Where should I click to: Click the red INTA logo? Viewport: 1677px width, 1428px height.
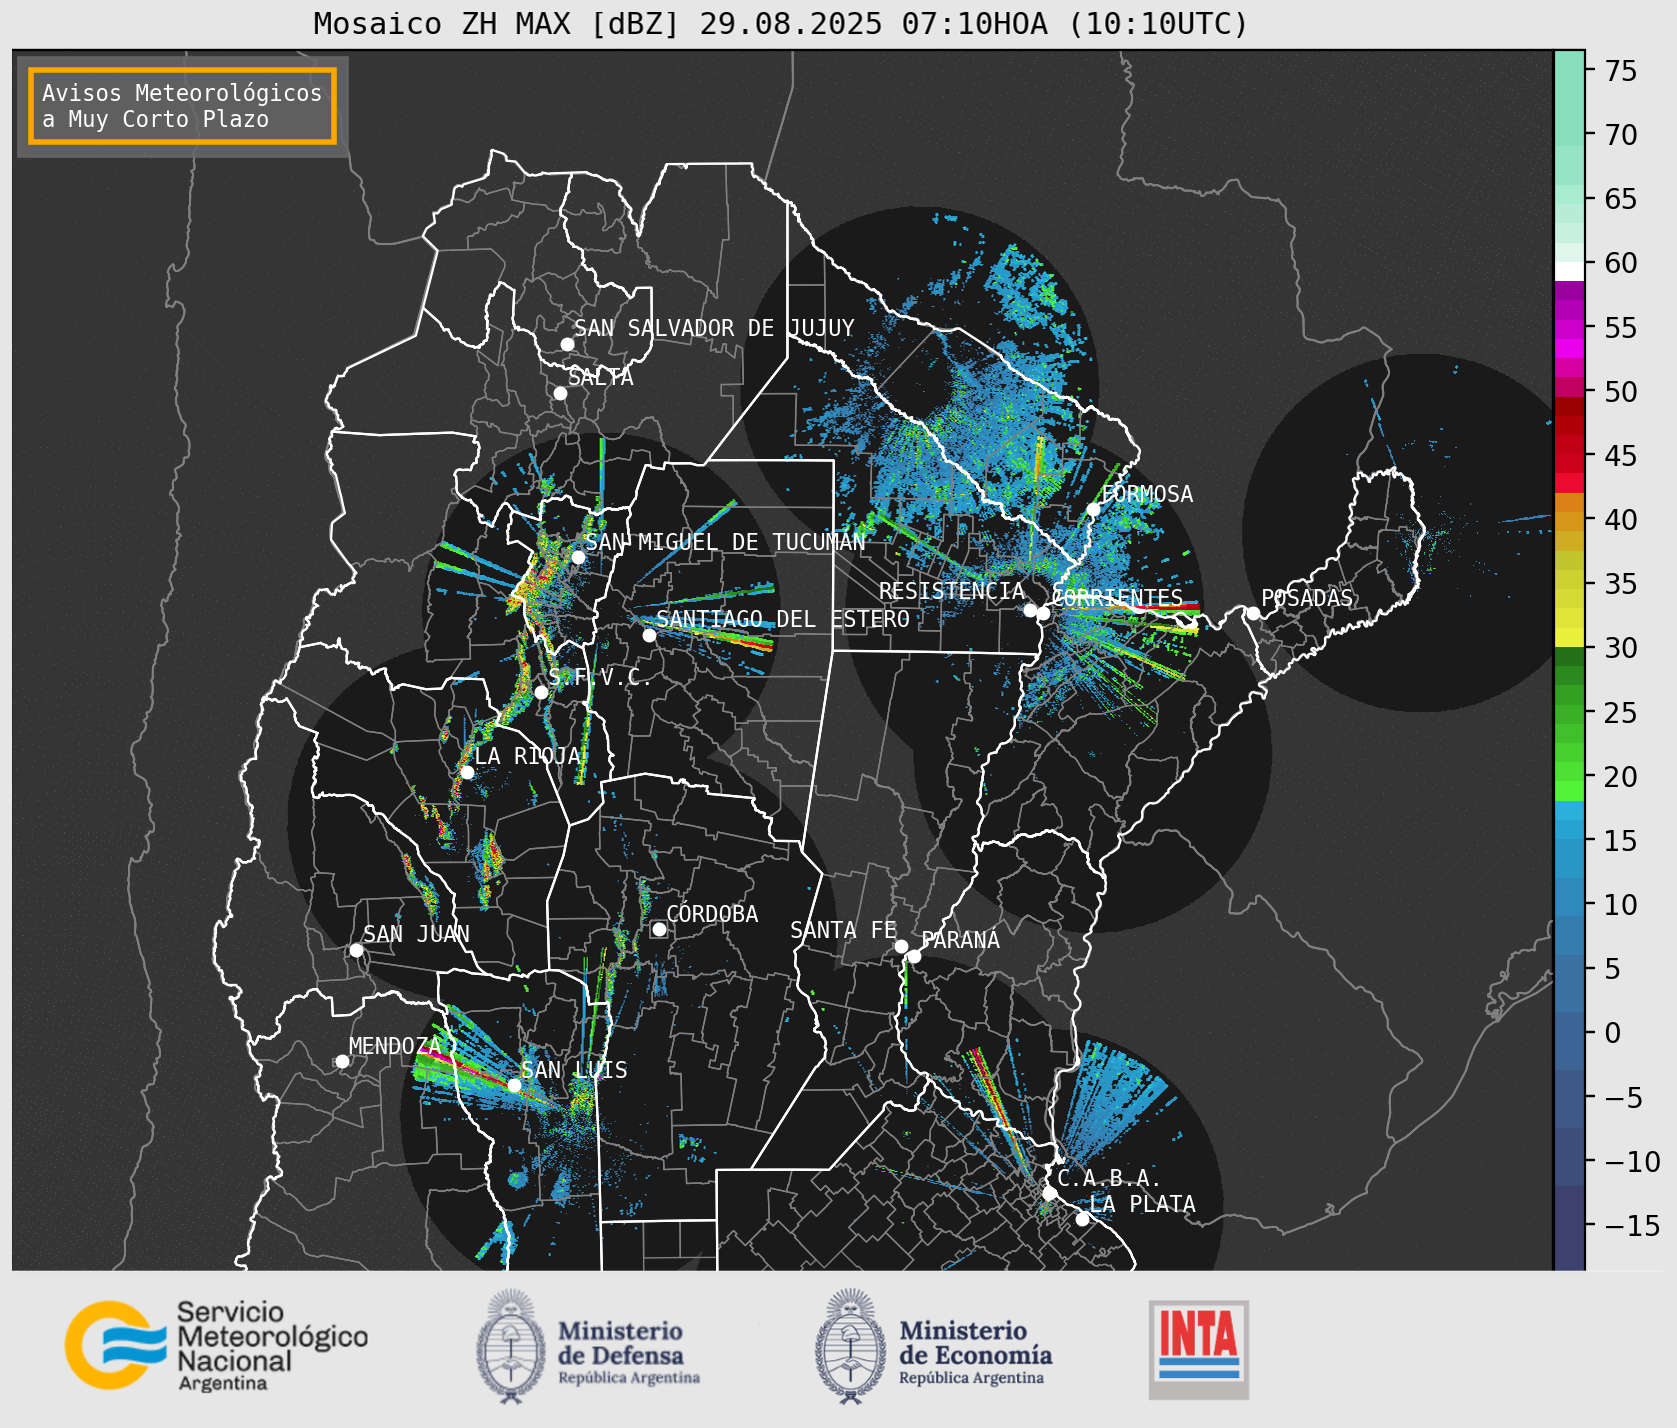pyautogui.click(x=1199, y=1349)
